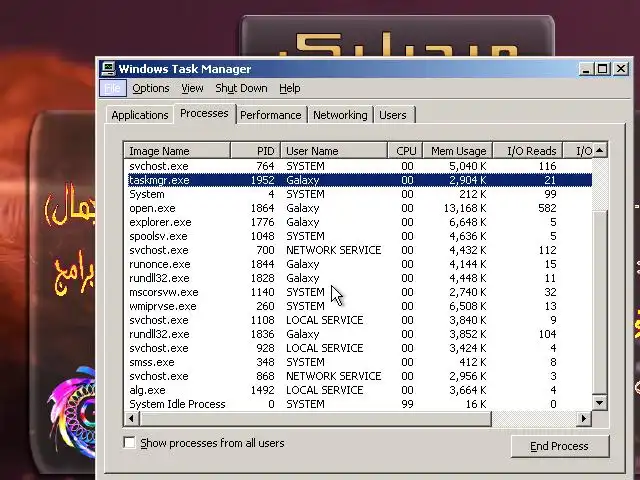Click the horizontal scrollbar thumb

315,419
